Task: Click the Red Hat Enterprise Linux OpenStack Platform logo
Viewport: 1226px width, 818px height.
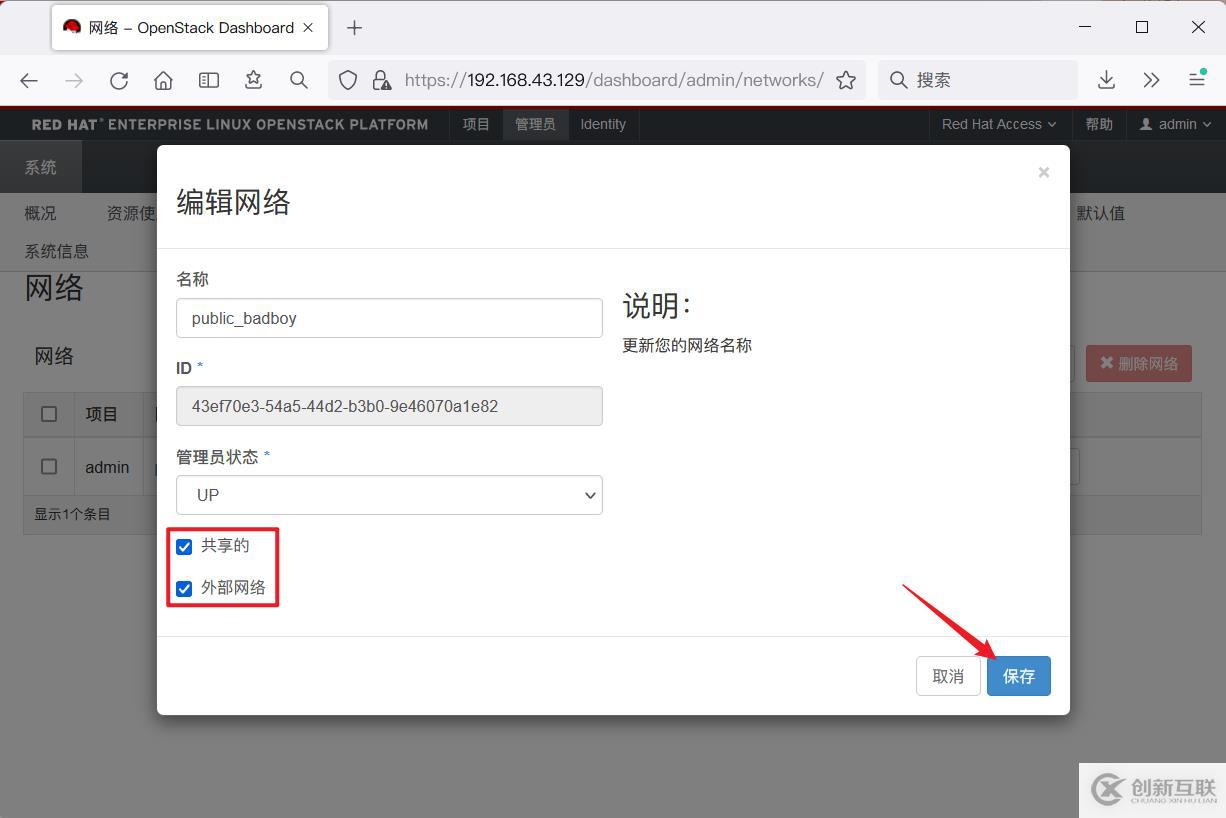Action: click(230, 124)
